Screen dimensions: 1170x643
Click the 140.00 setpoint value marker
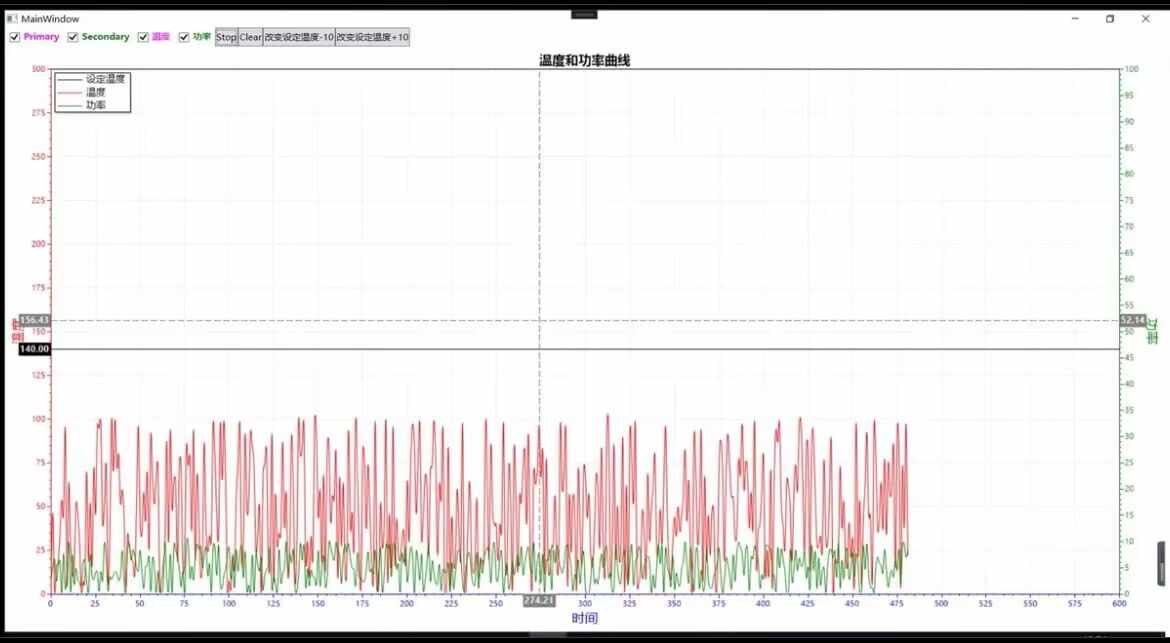coord(34,349)
